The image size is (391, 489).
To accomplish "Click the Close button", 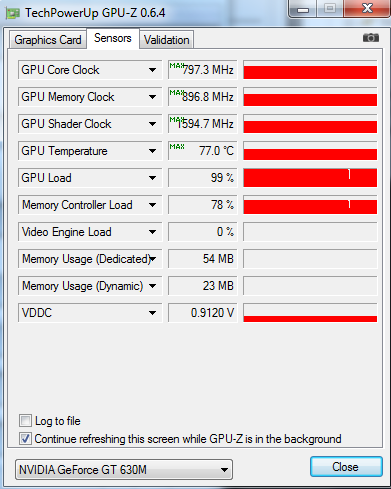I will coord(346,467).
